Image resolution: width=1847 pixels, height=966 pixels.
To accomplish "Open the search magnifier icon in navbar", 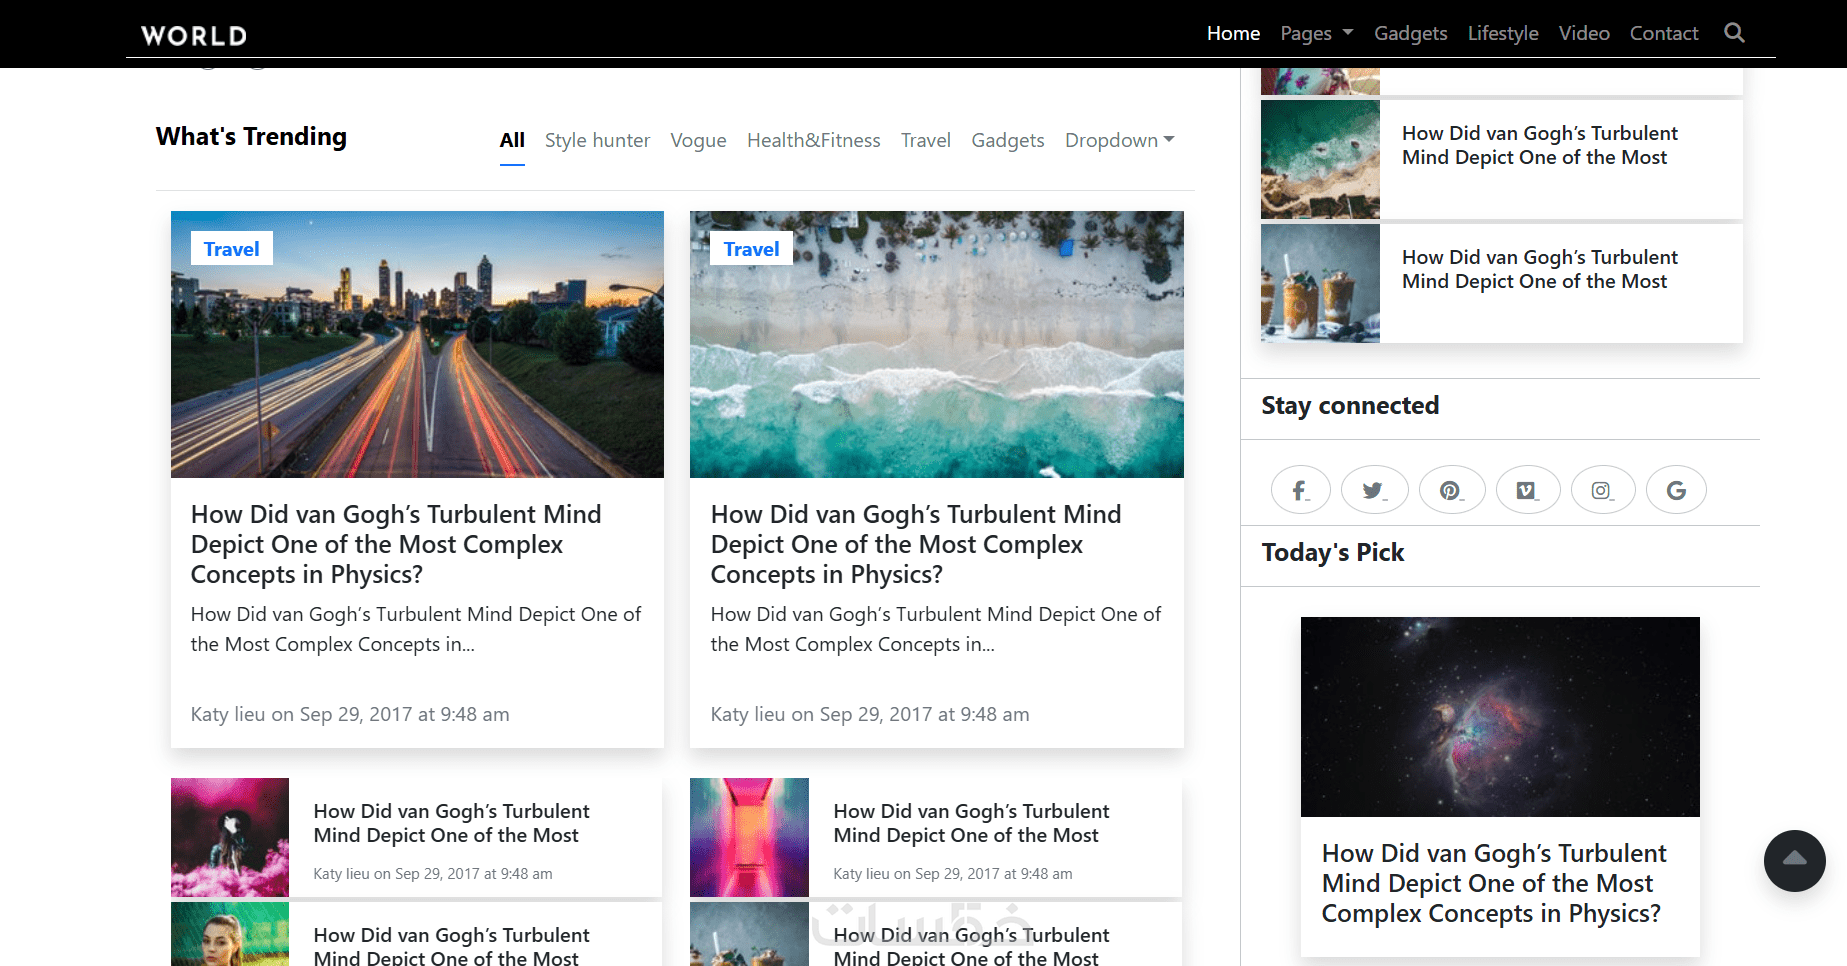I will pyautogui.click(x=1734, y=33).
